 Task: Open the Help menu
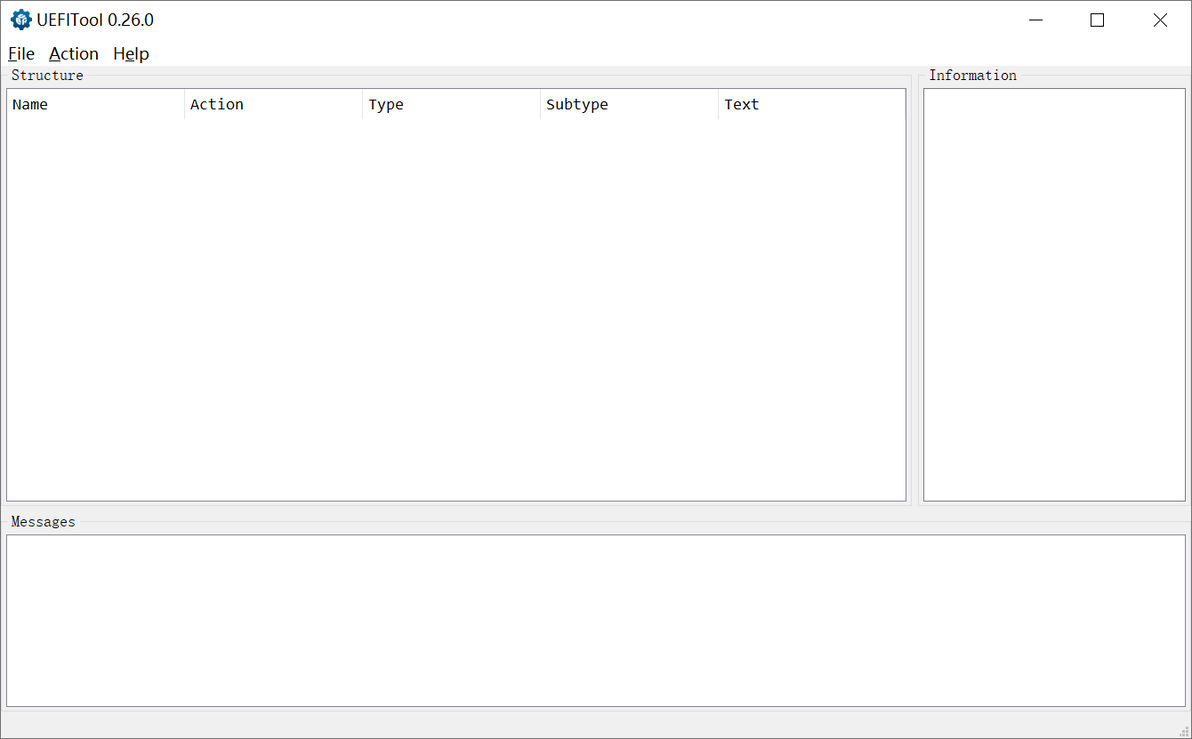coord(131,54)
